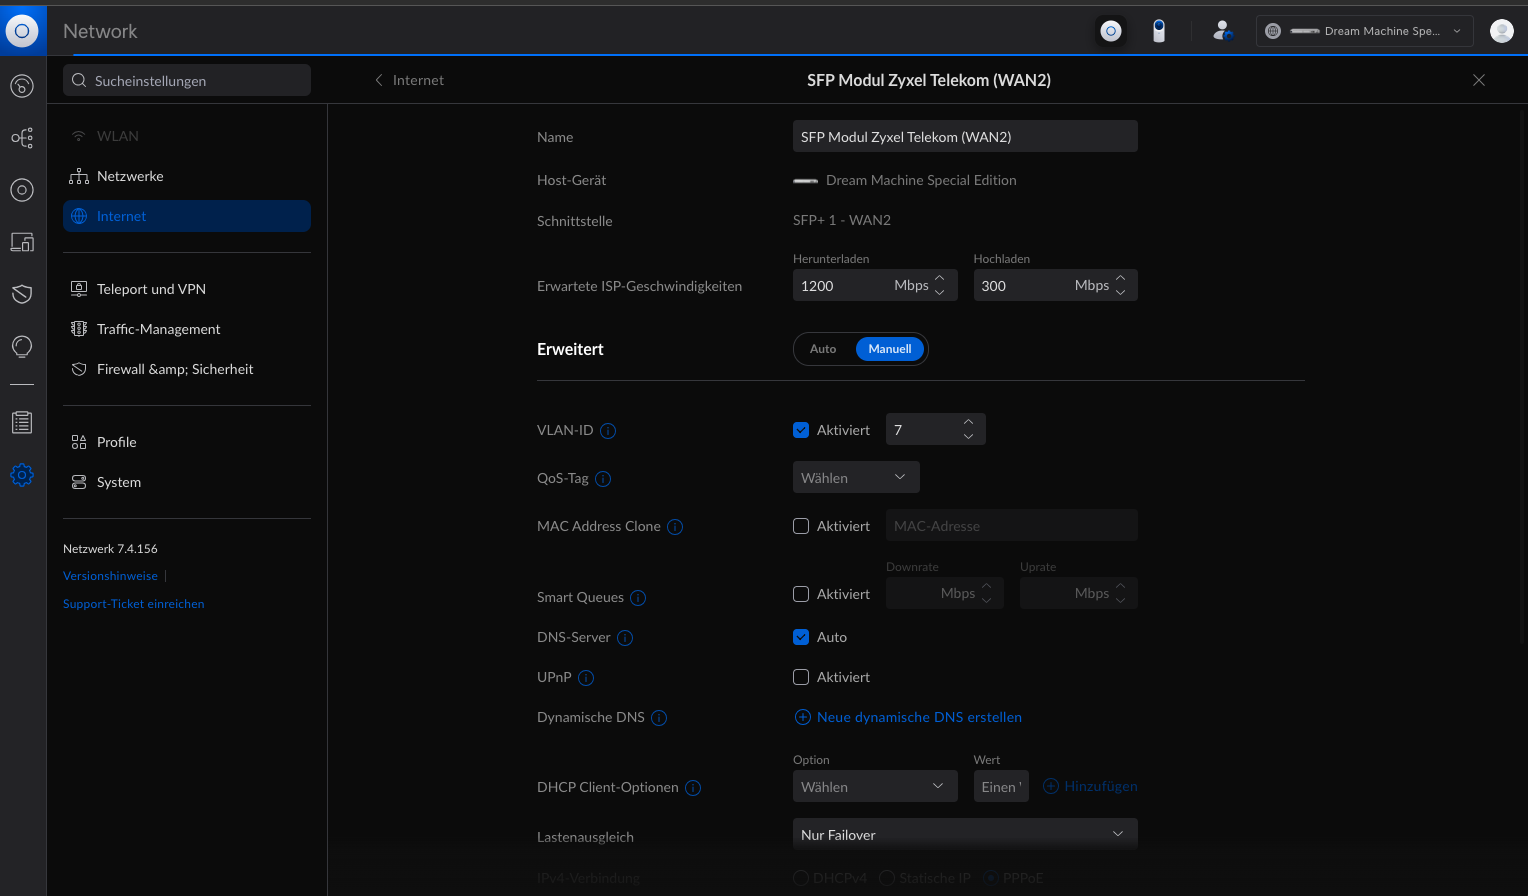Open the Security shield icon in left rail
The height and width of the screenshot is (896, 1528).
(x=22, y=294)
